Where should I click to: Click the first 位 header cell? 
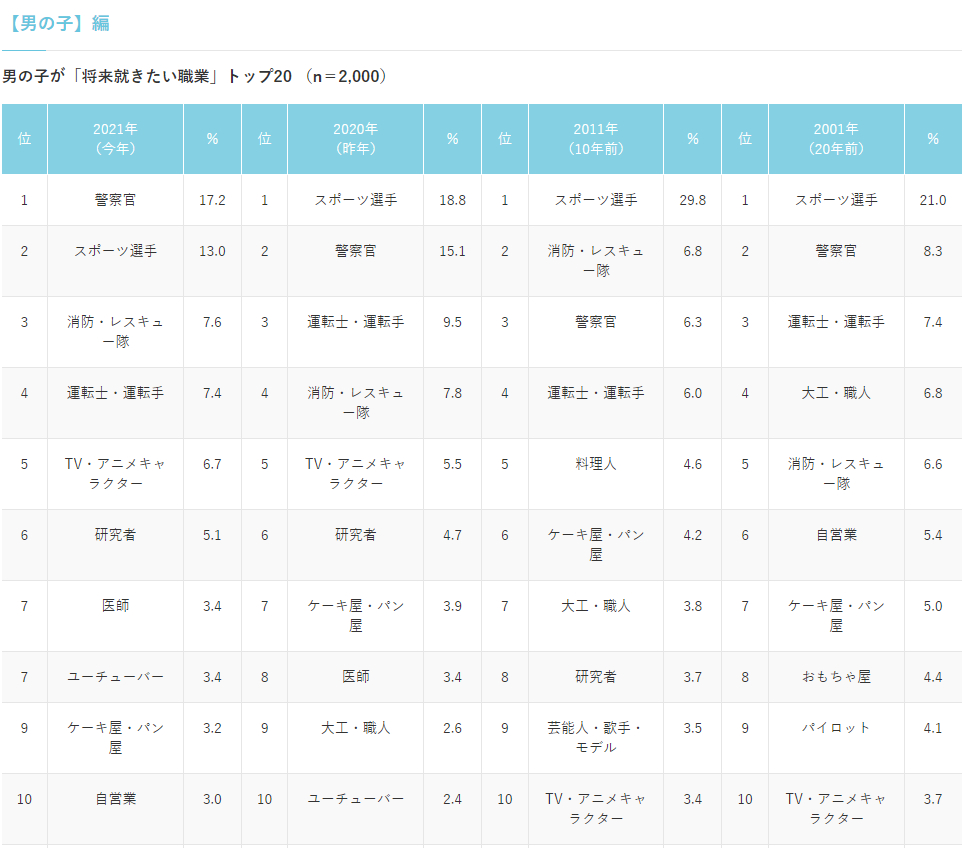(24, 139)
